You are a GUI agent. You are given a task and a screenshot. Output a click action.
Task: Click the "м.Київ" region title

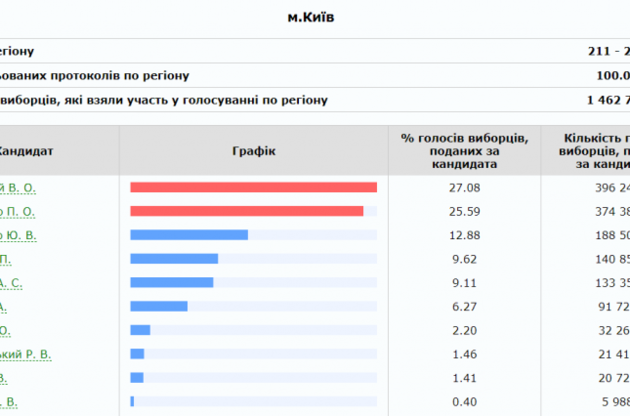point(316,17)
